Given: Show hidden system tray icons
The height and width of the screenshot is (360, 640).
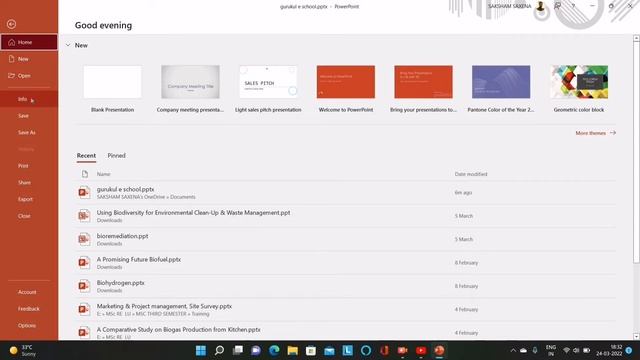Looking at the screenshot, I should (513, 350).
